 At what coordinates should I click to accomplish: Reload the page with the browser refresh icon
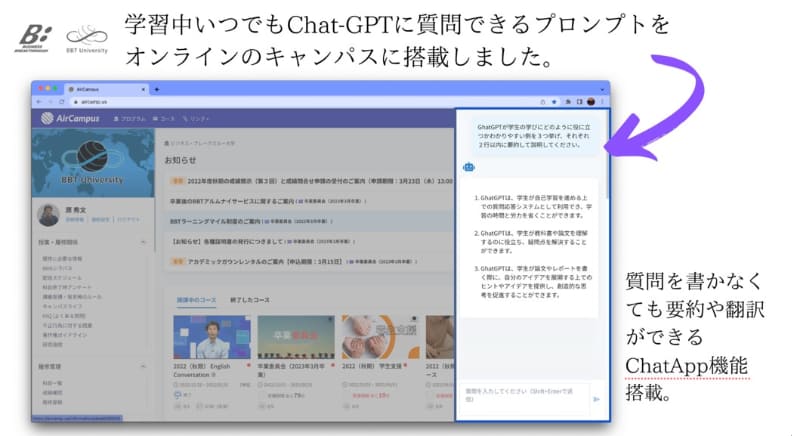[x=62, y=102]
